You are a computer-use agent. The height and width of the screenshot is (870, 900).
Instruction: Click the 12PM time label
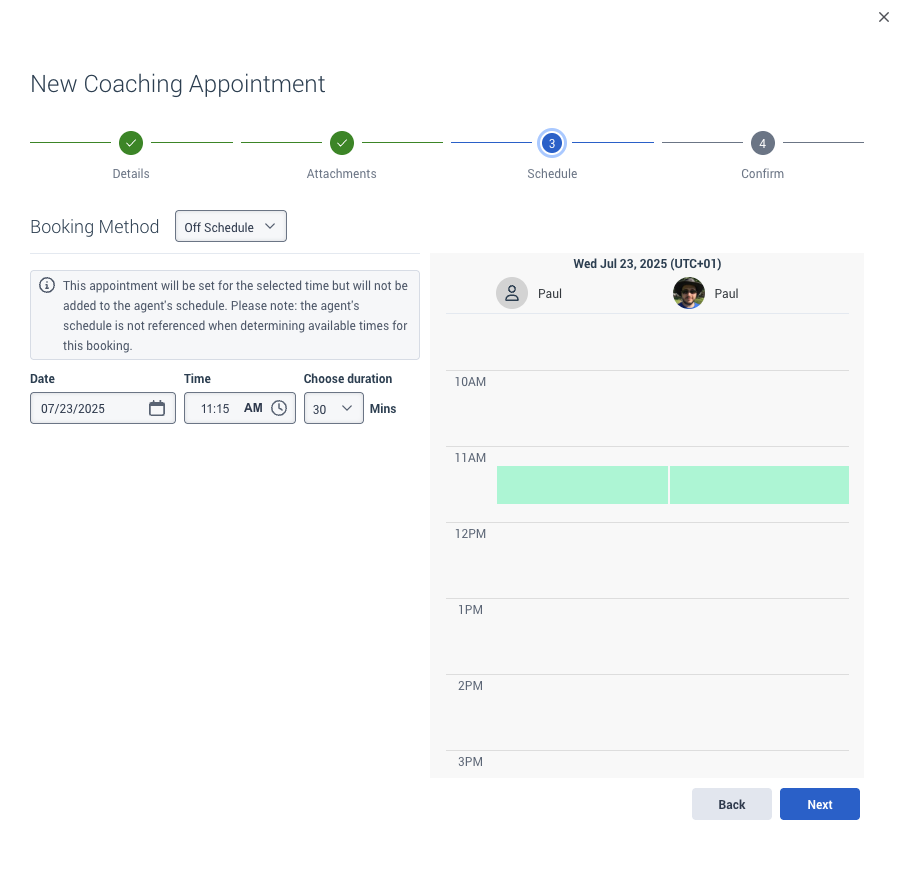click(x=470, y=534)
